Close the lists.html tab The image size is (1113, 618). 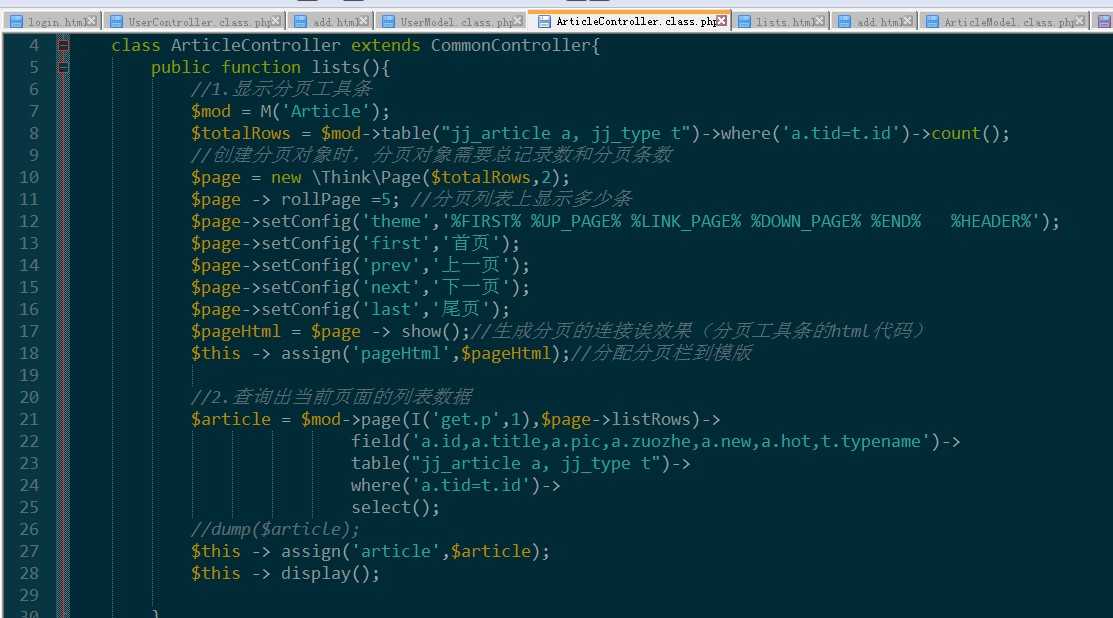[819, 21]
